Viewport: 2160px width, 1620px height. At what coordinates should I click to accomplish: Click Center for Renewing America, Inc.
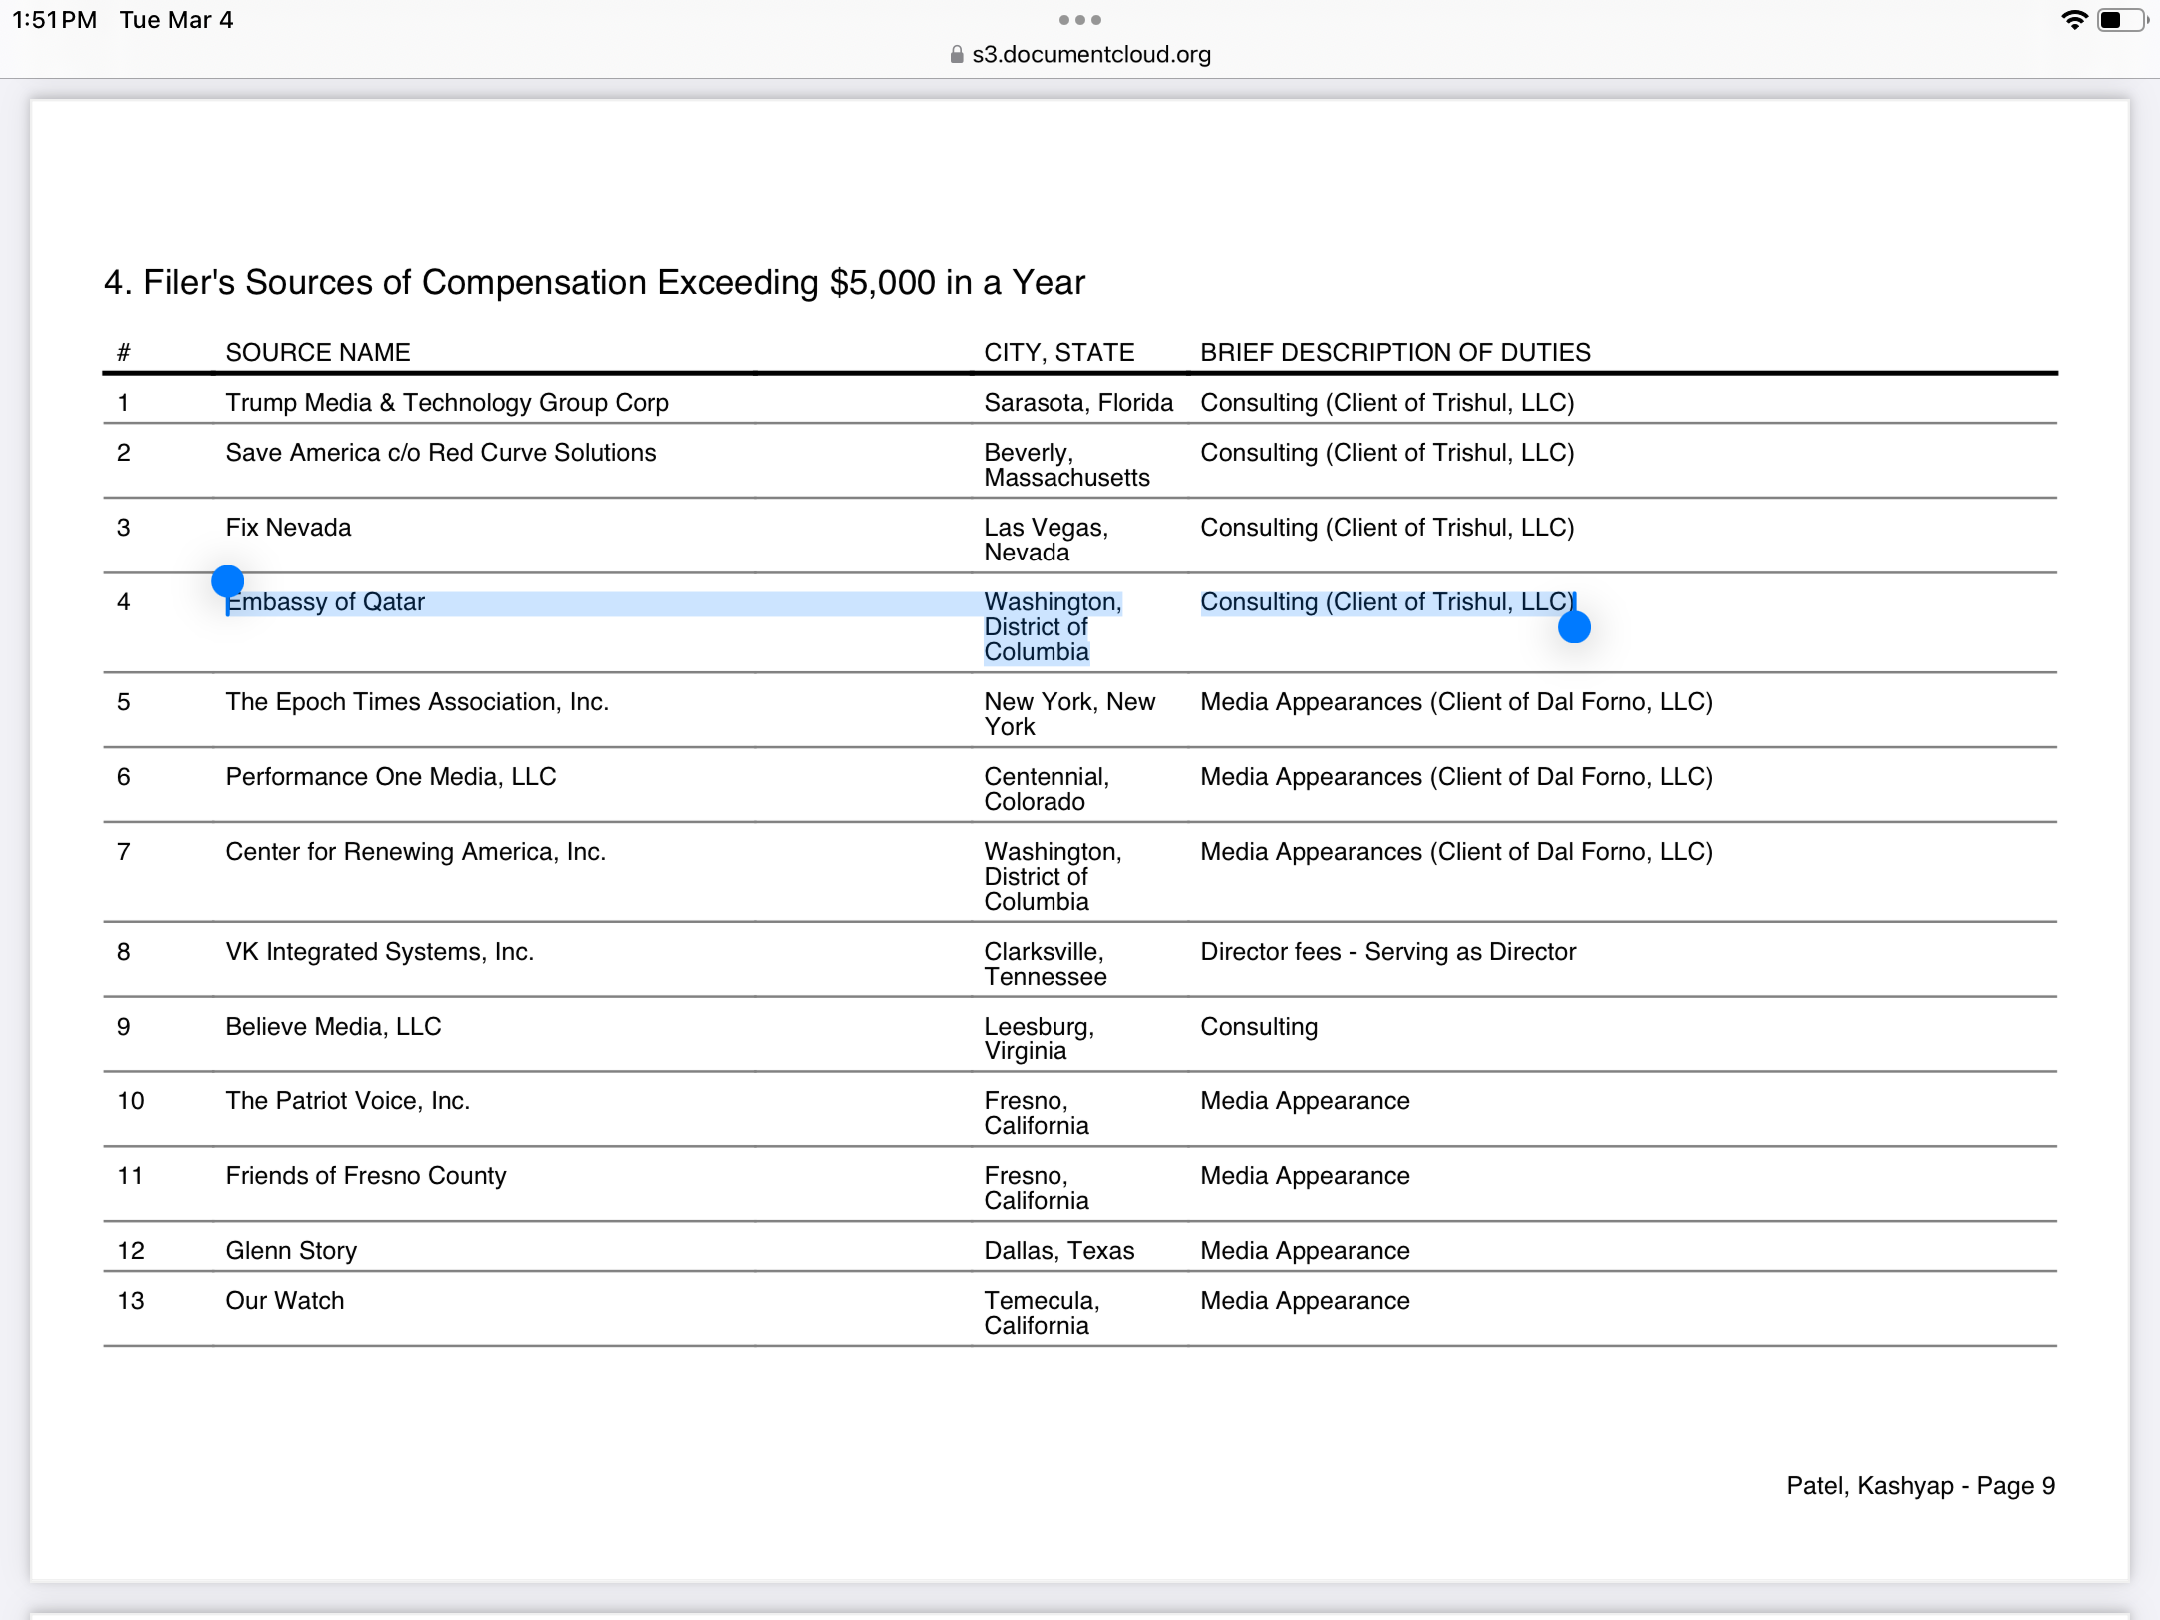415,852
